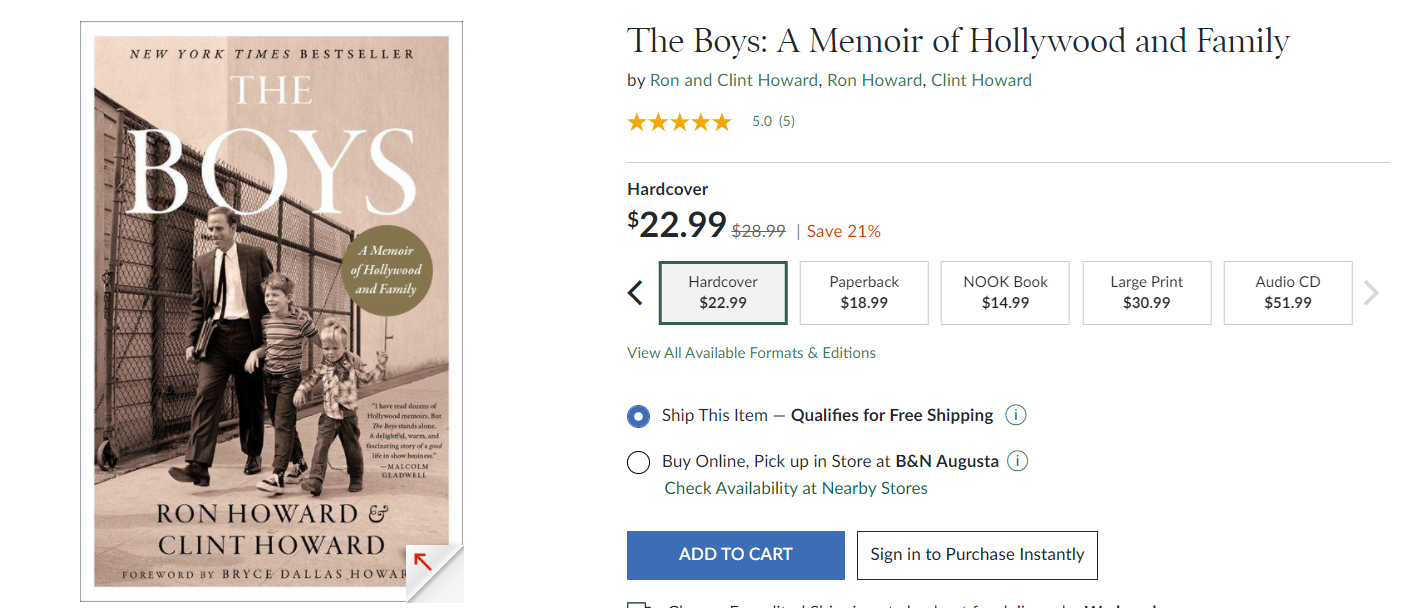Pick the Large Print $30.99 format

coord(1146,292)
